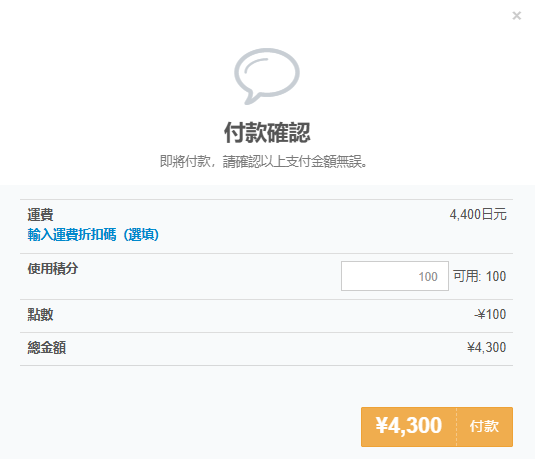Image resolution: width=535 pixels, height=459 pixels.
Task: Select the ¥4,300 value in the 總金額 row
Action: pos(487,347)
